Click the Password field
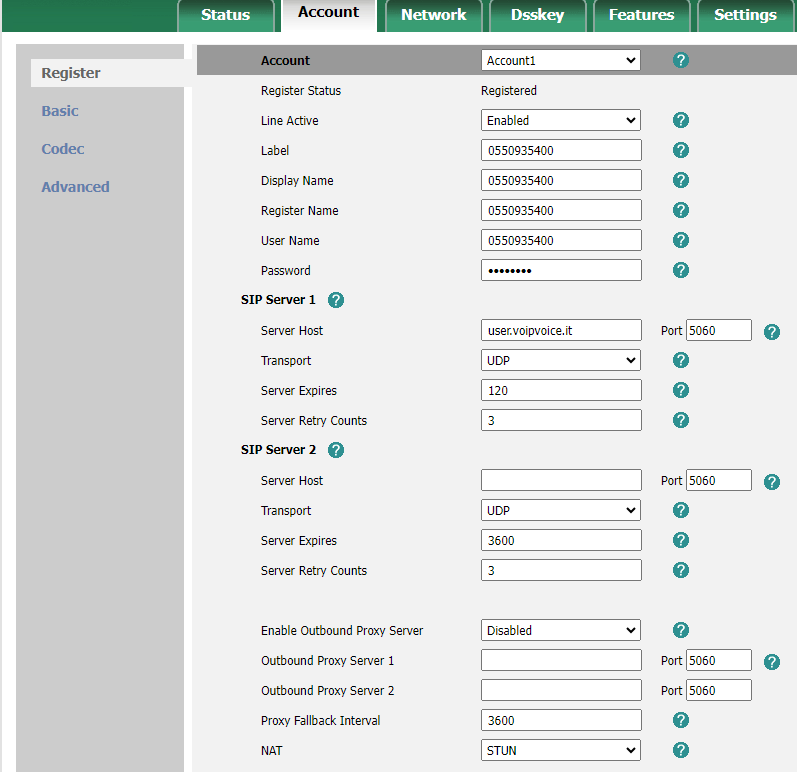The image size is (797, 772). [561, 270]
